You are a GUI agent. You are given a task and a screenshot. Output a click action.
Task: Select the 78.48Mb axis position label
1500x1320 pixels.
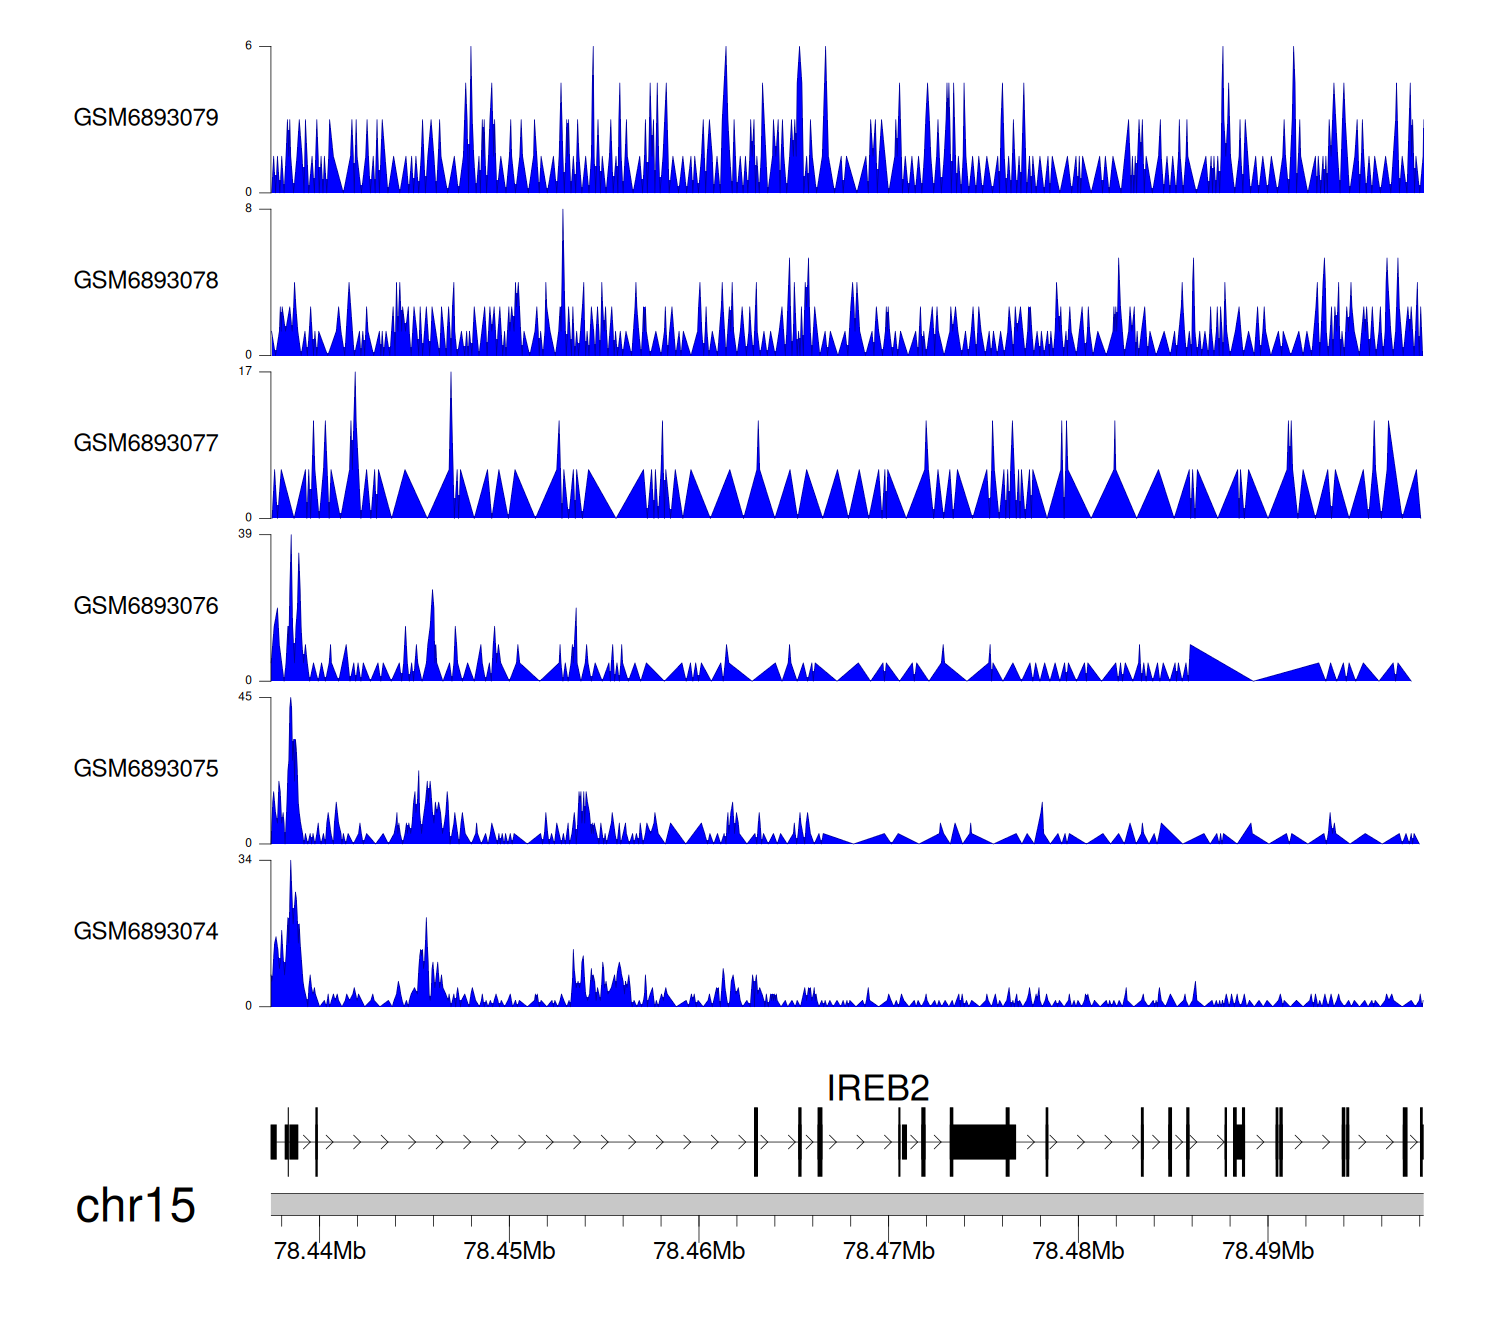coord(1078,1251)
